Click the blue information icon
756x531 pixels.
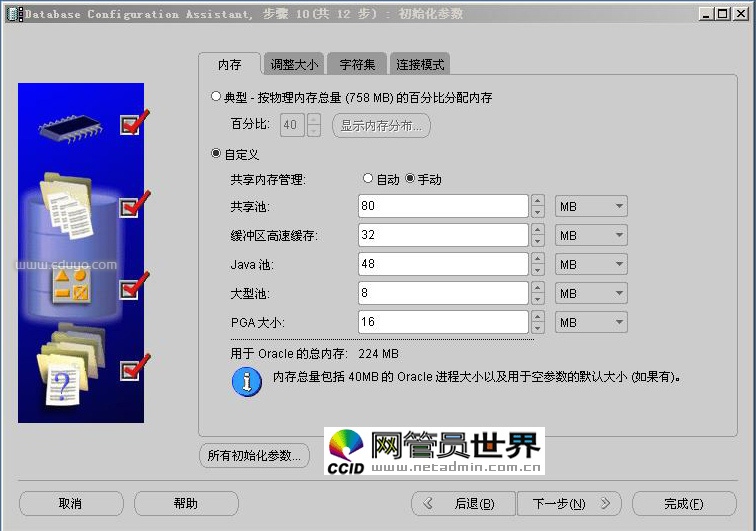click(x=246, y=381)
